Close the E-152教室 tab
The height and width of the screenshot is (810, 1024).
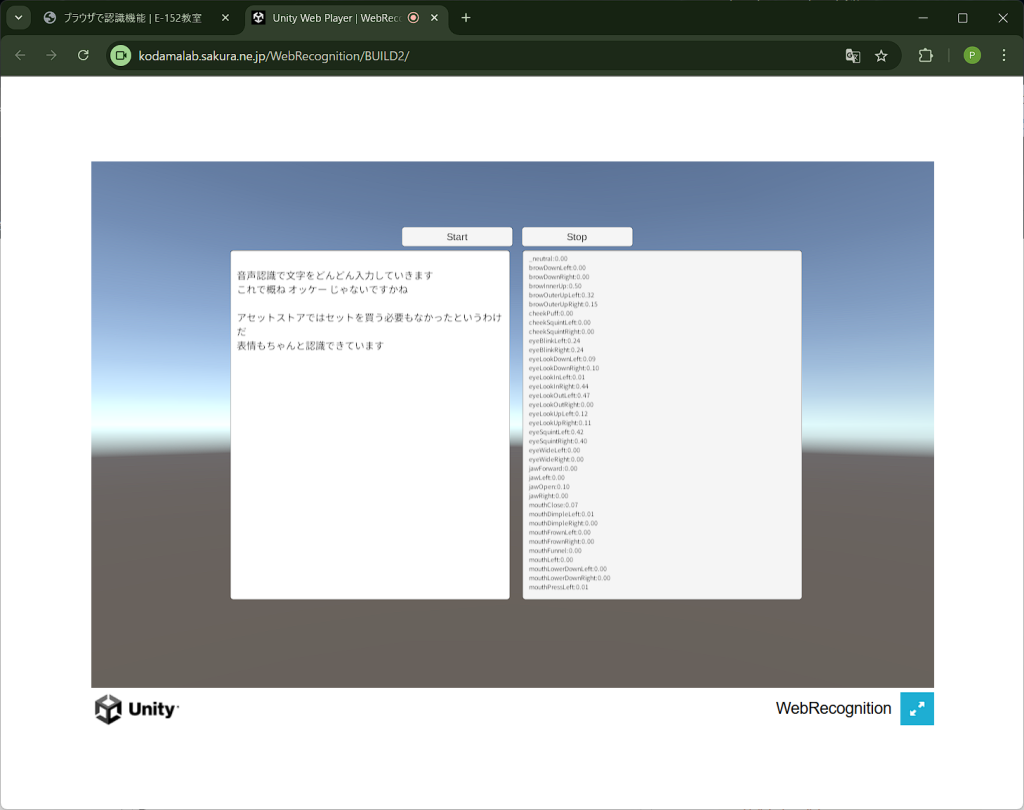[226, 18]
